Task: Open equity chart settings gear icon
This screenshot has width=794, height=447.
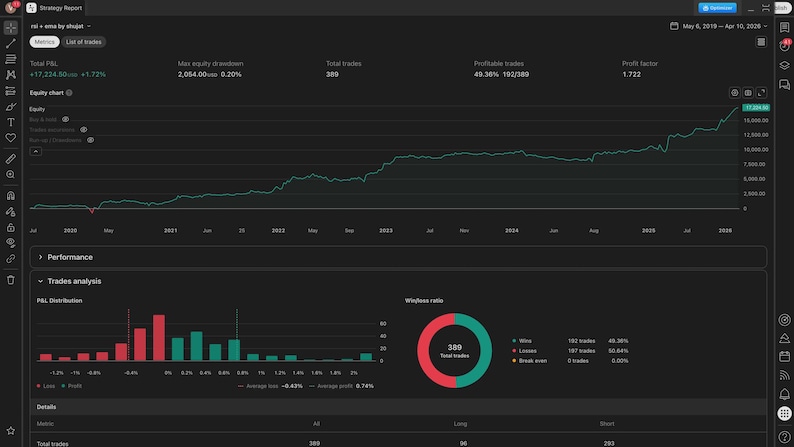Action: coord(734,93)
